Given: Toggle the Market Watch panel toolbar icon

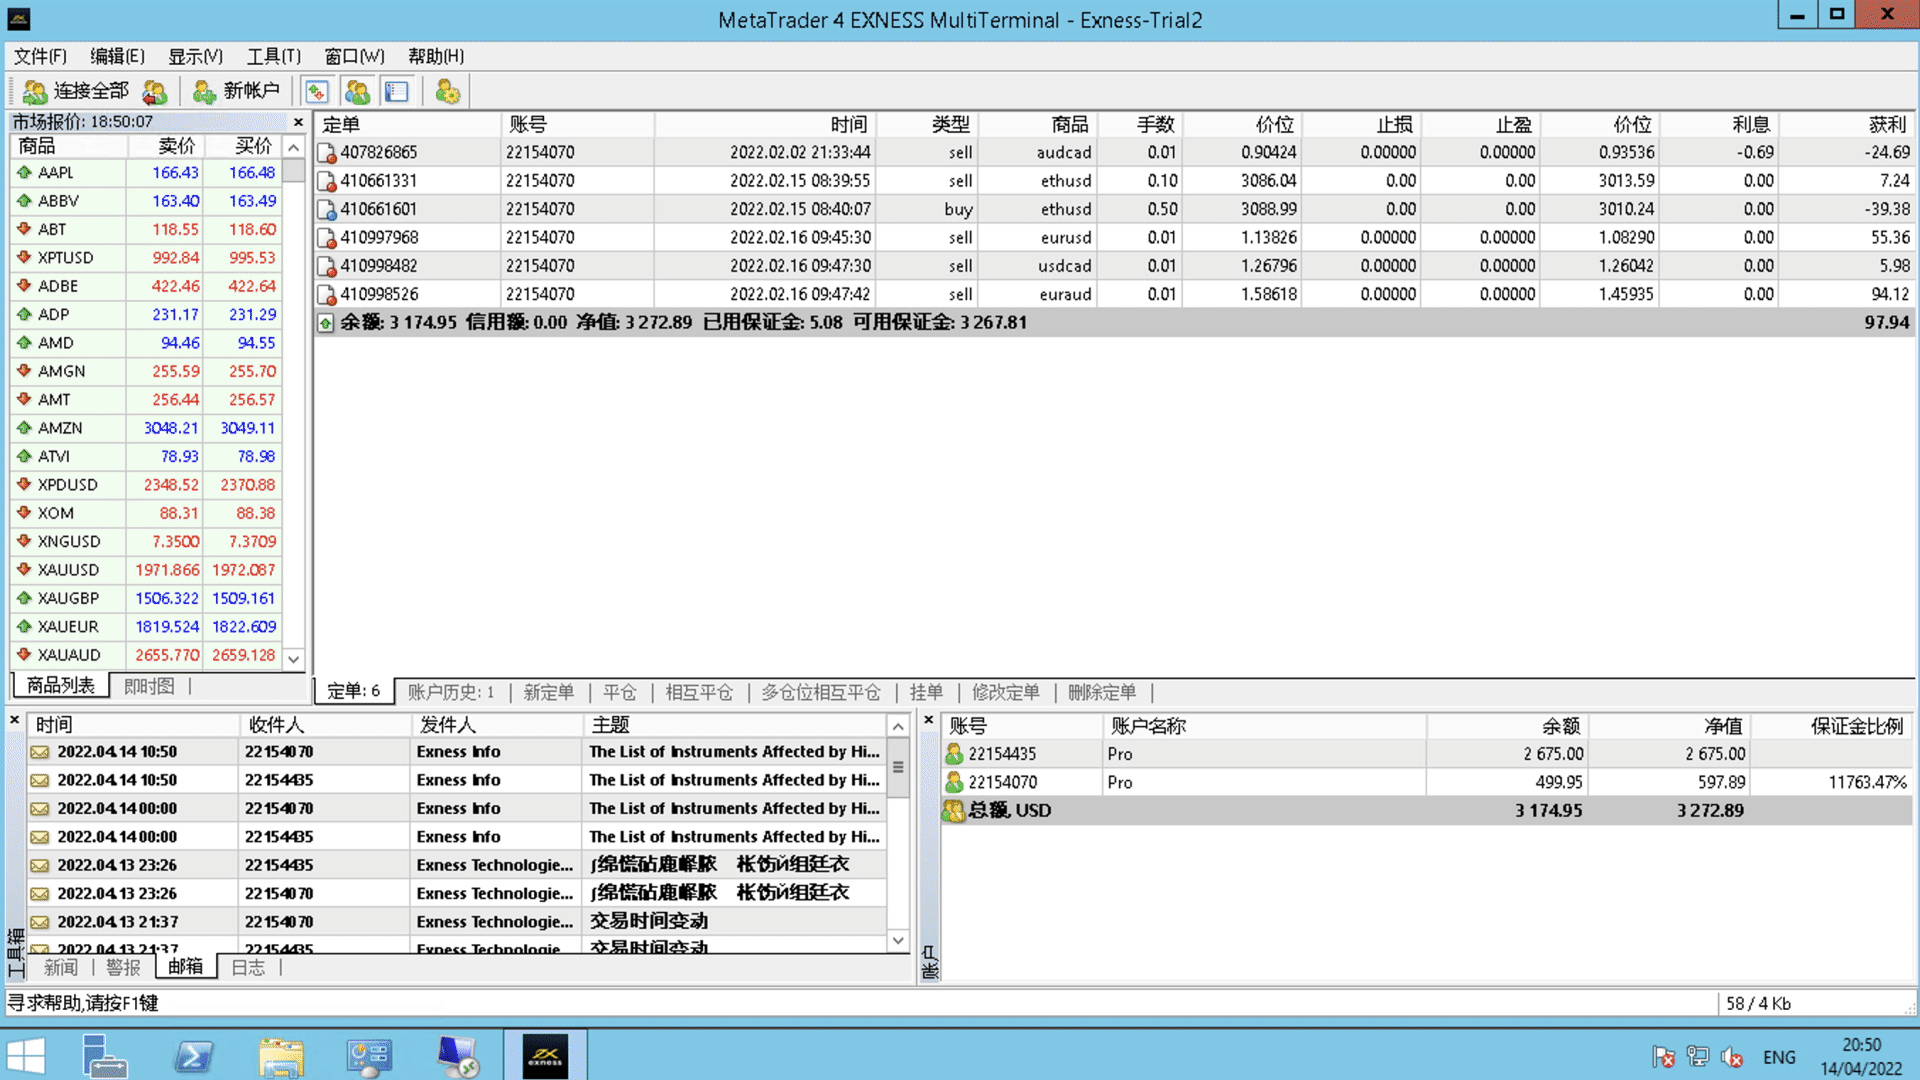Looking at the screenshot, I should click(317, 92).
